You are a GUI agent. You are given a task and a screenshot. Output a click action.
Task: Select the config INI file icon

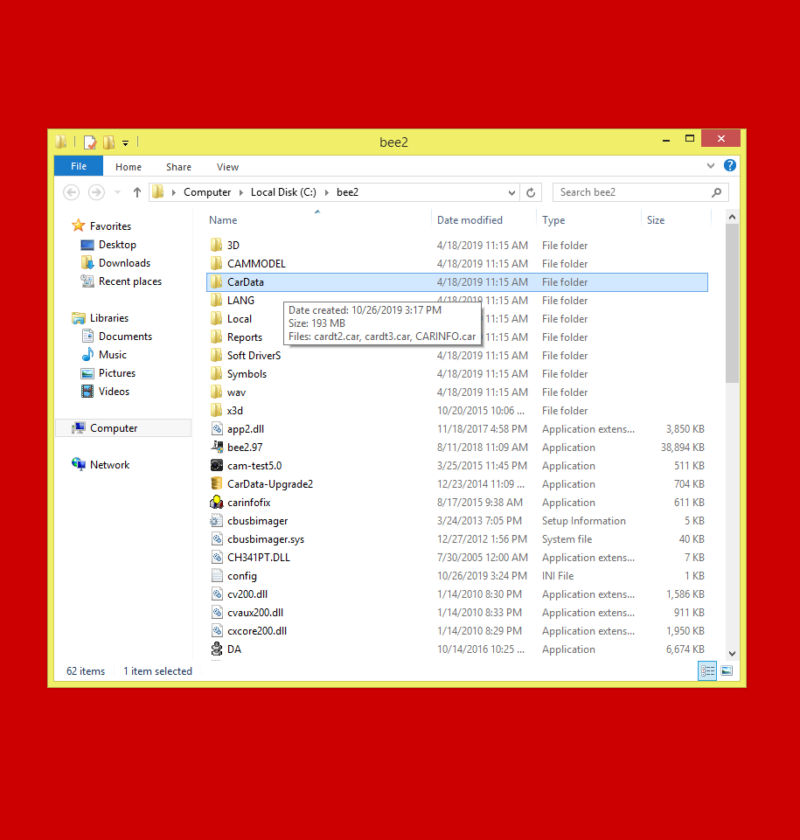[x=217, y=576]
